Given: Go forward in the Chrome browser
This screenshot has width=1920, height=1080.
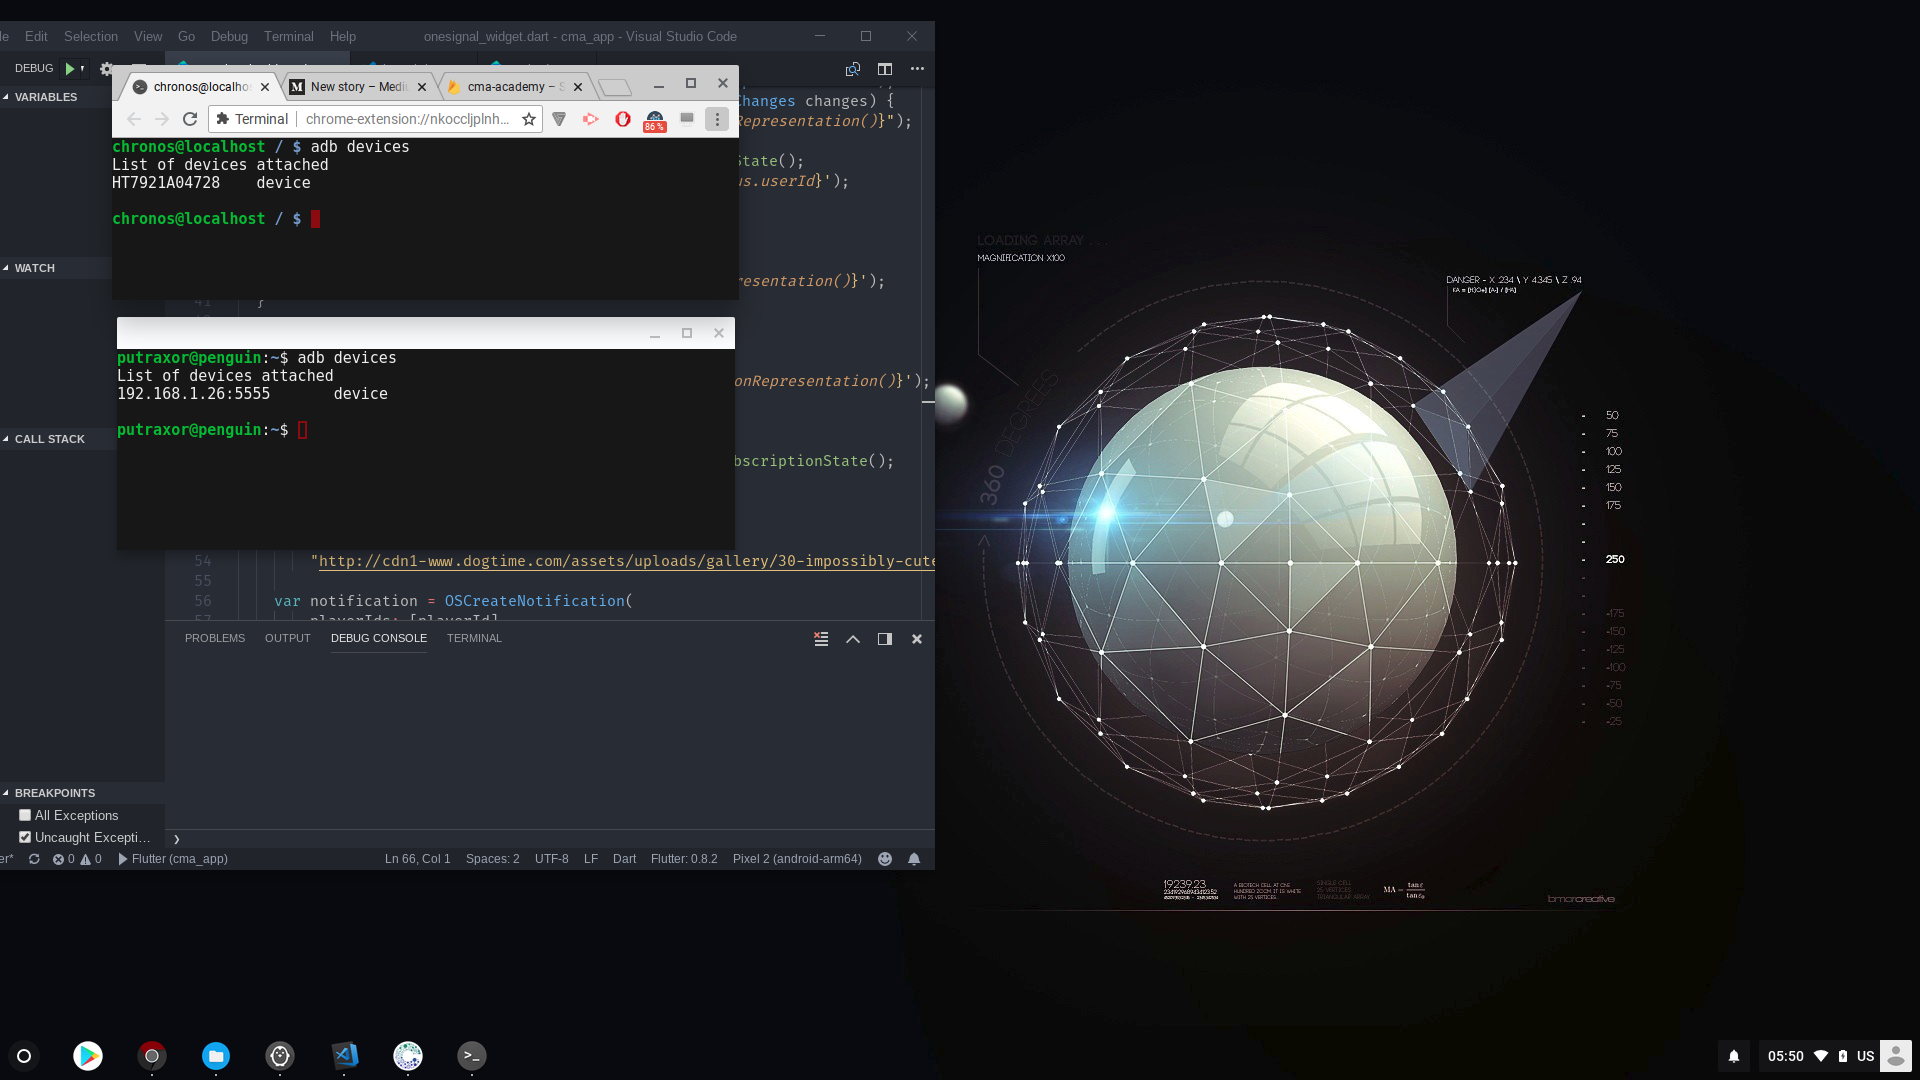Looking at the screenshot, I should pos(162,119).
